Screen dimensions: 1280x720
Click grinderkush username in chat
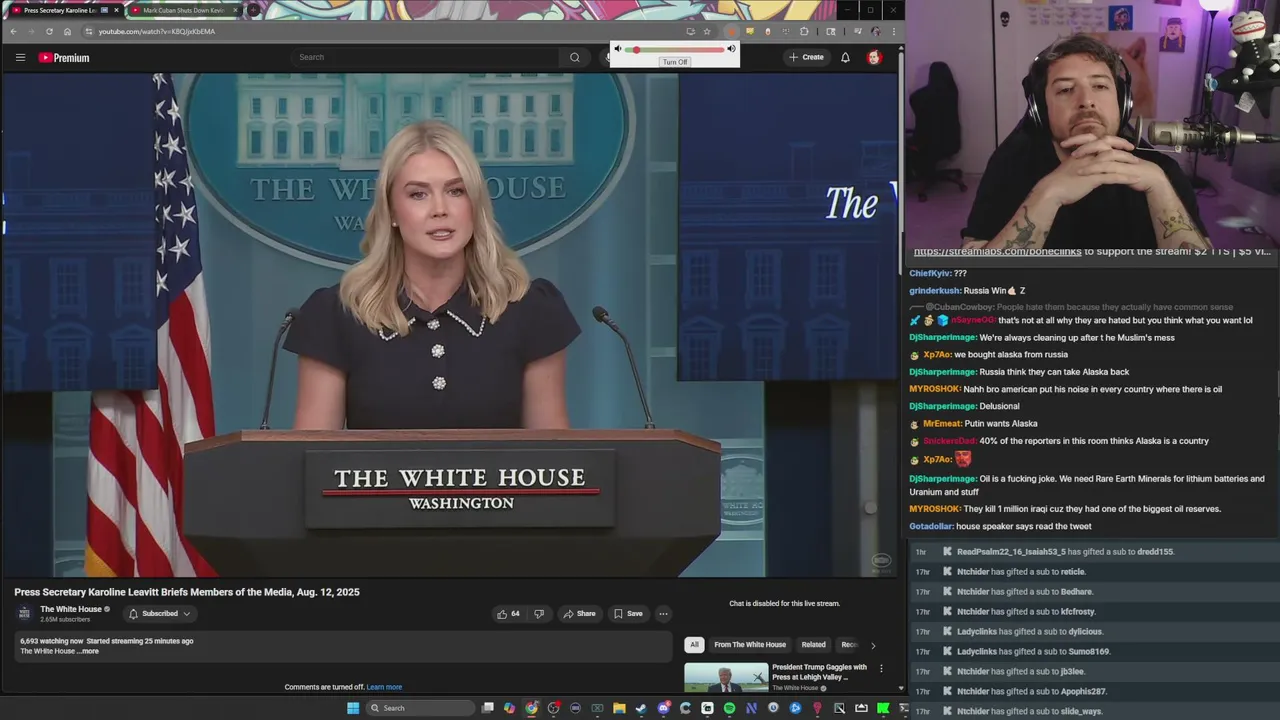tap(935, 290)
